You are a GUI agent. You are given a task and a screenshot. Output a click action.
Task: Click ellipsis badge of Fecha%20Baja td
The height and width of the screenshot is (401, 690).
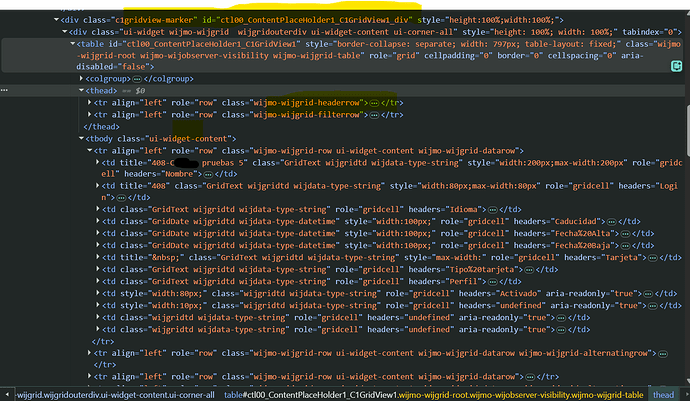[x=625, y=246]
